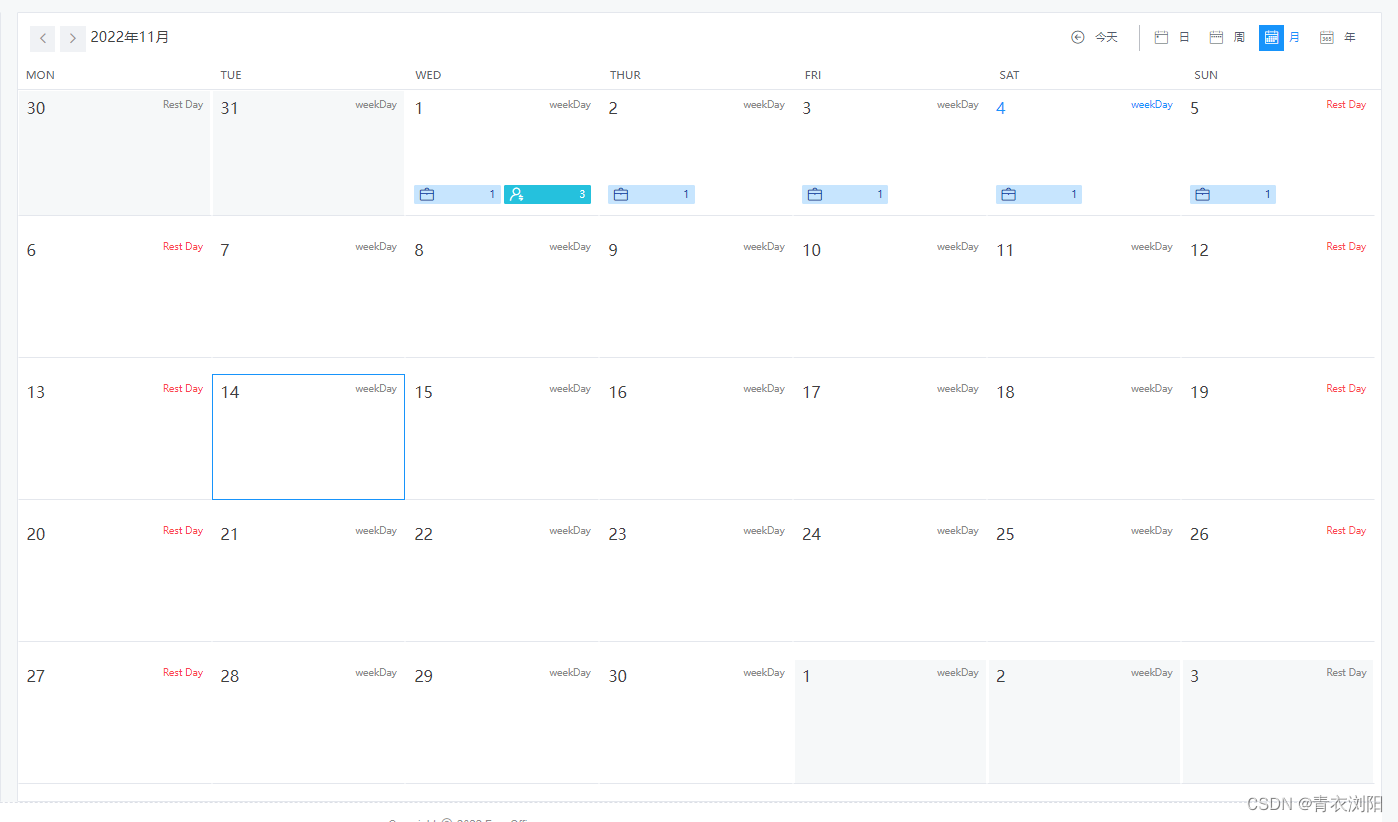Click date number 7

[x=225, y=250]
